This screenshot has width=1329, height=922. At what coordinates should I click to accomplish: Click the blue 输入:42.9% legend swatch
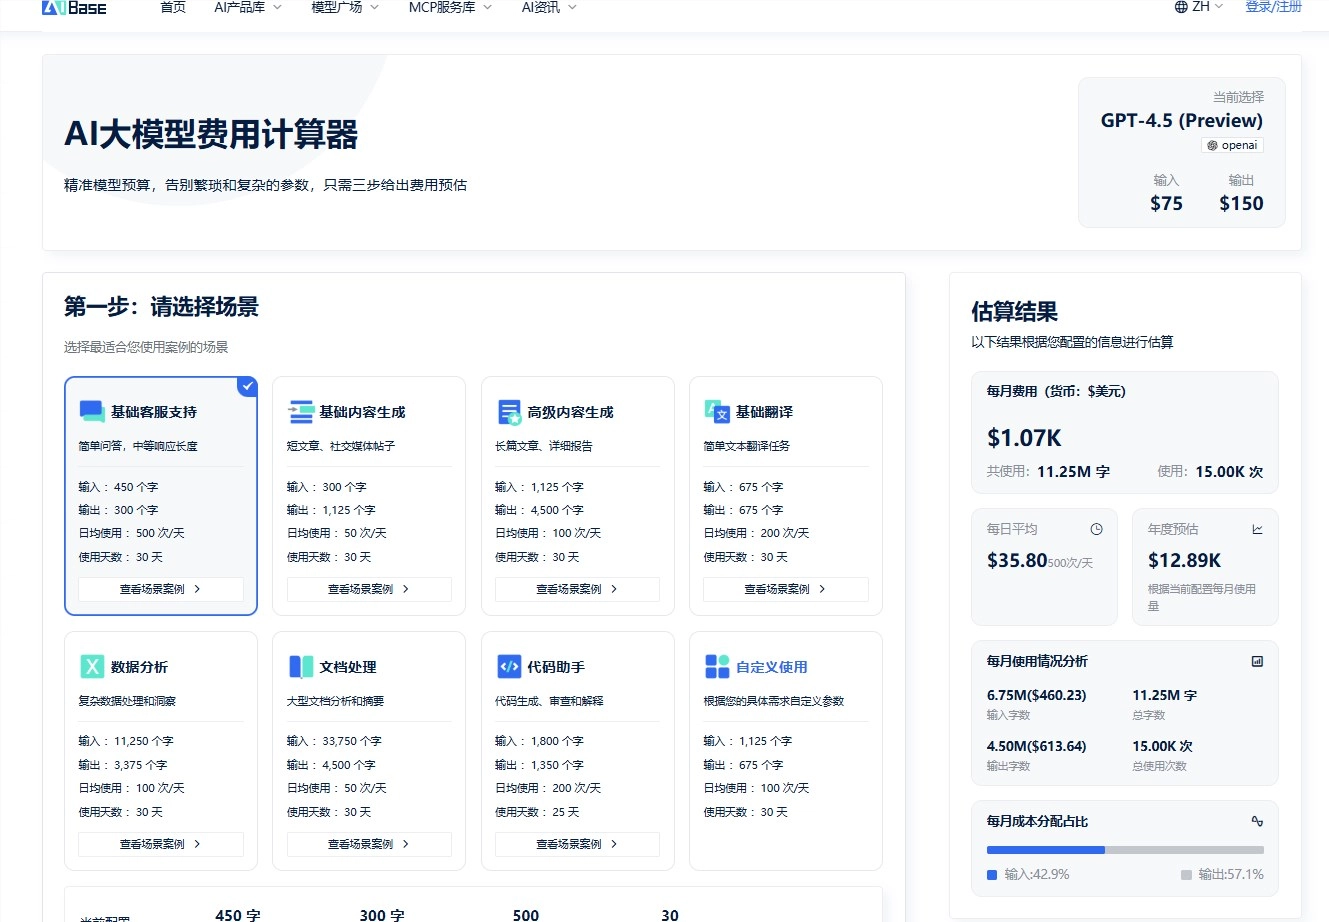992,875
